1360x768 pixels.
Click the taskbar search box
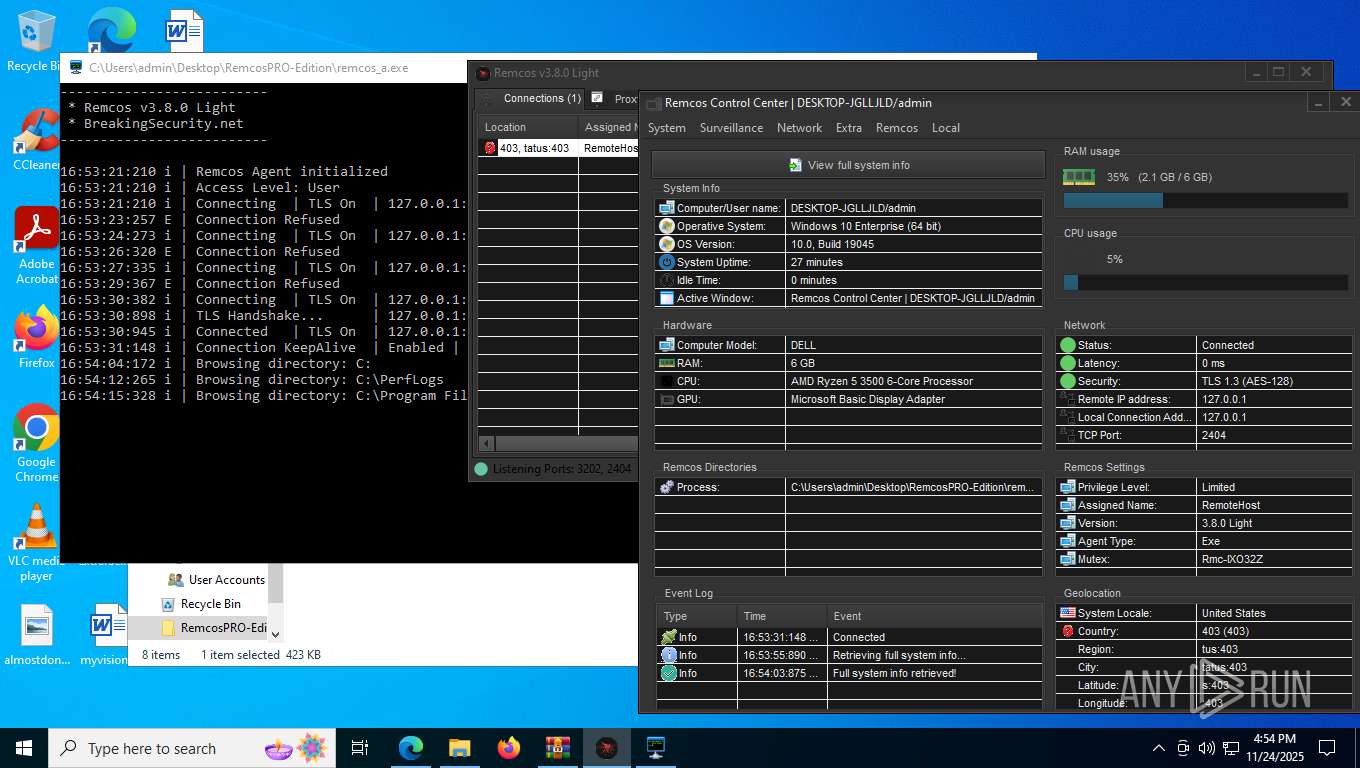pos(193,748)
